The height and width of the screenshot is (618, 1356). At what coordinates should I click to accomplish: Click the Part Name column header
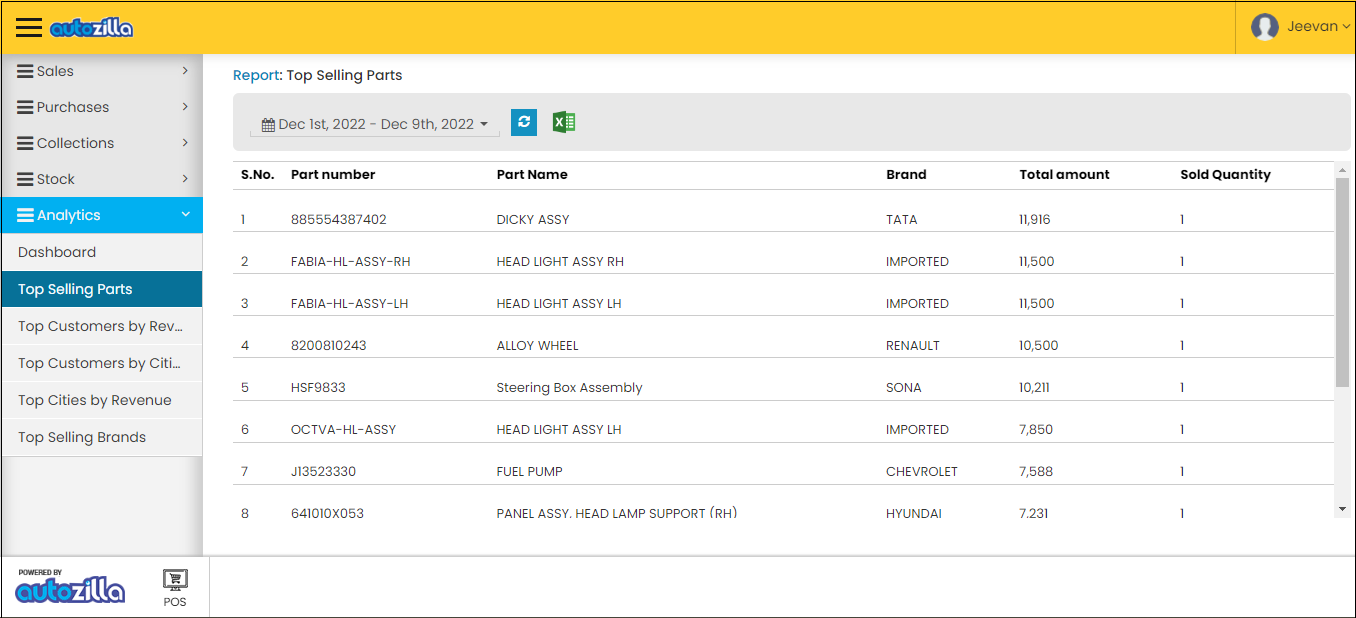click(532, 174)
